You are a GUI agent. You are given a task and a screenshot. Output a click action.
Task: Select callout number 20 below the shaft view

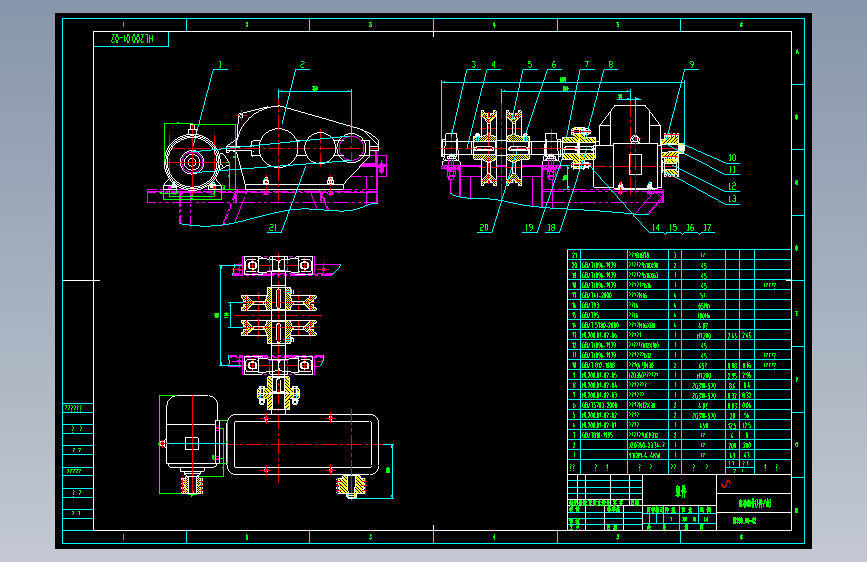click(x=484, y=227)
